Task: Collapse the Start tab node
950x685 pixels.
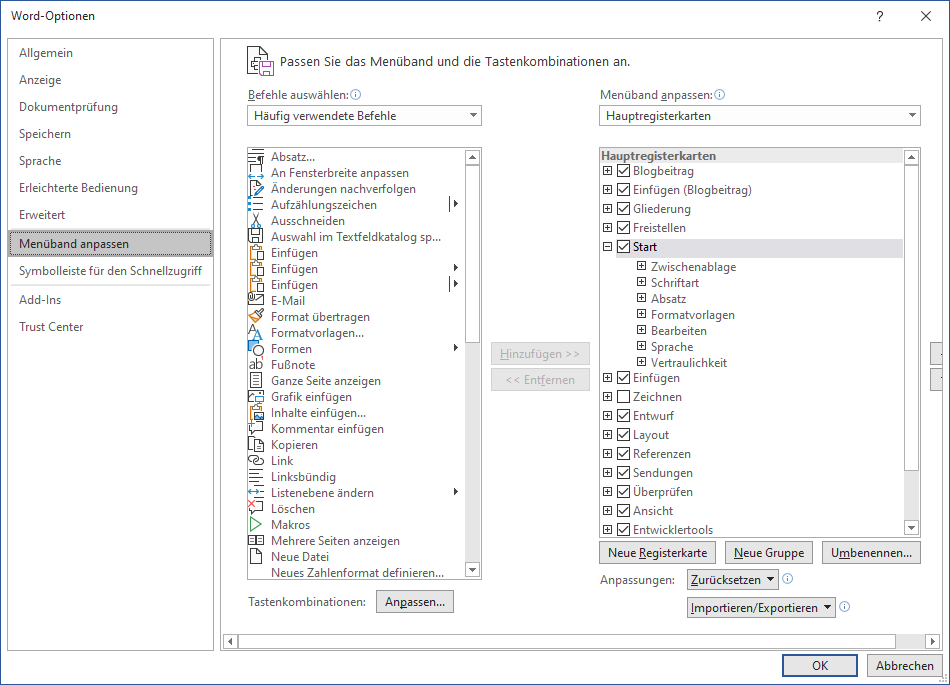Action: [608, 247]
